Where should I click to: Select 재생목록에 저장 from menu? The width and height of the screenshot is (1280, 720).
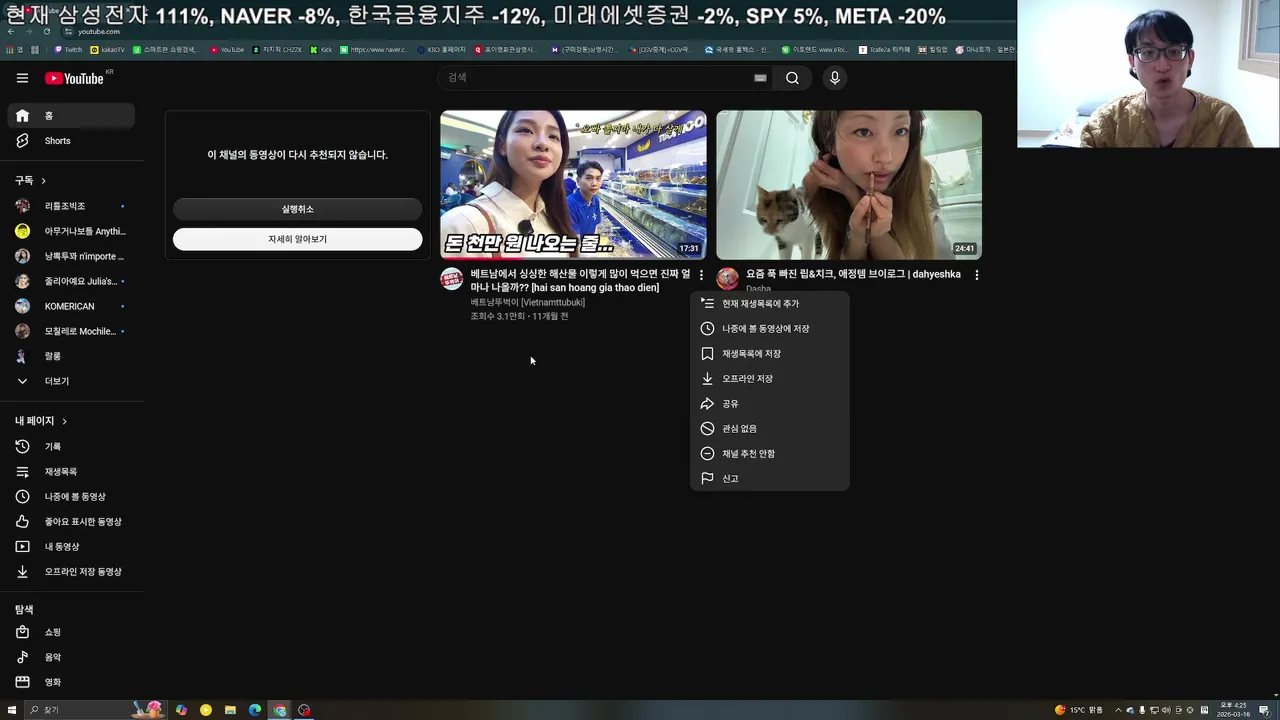[x=769, y=354]
